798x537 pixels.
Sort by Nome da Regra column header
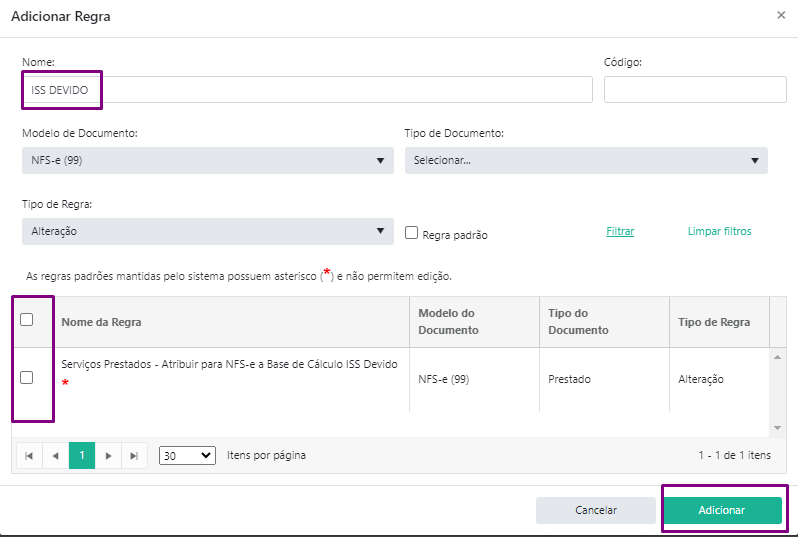pyautogui.click(x=101, y=322)
